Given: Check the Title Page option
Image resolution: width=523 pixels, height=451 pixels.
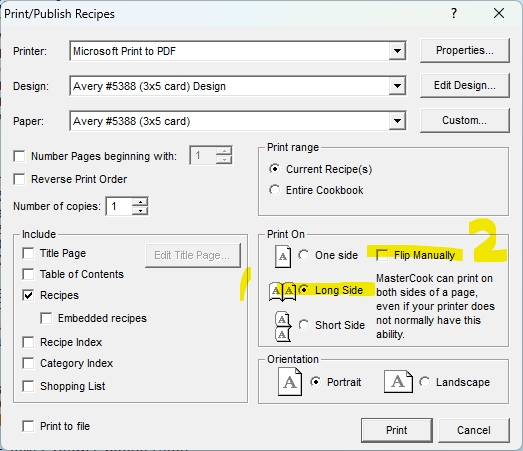Looking at the screenshot, I should pyautogui.click(x=28, y=253).
